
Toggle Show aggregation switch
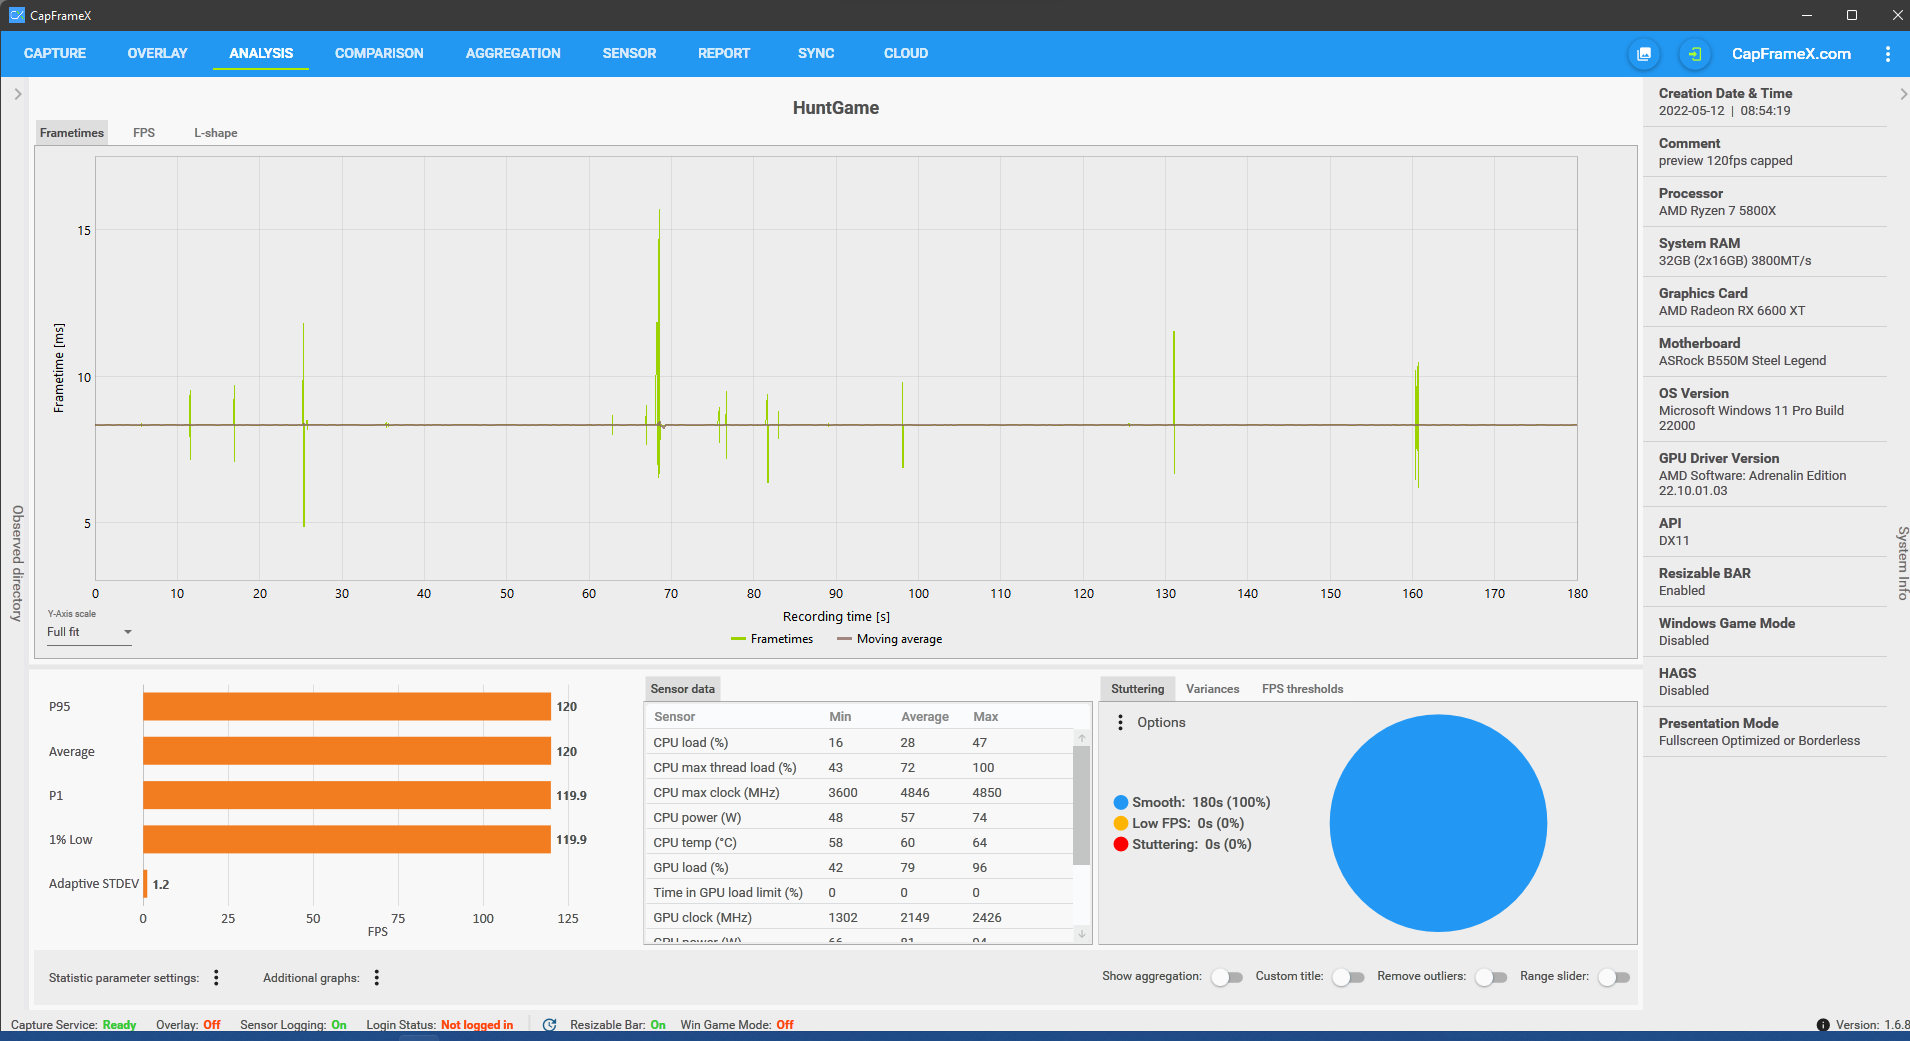(1227, 977)
